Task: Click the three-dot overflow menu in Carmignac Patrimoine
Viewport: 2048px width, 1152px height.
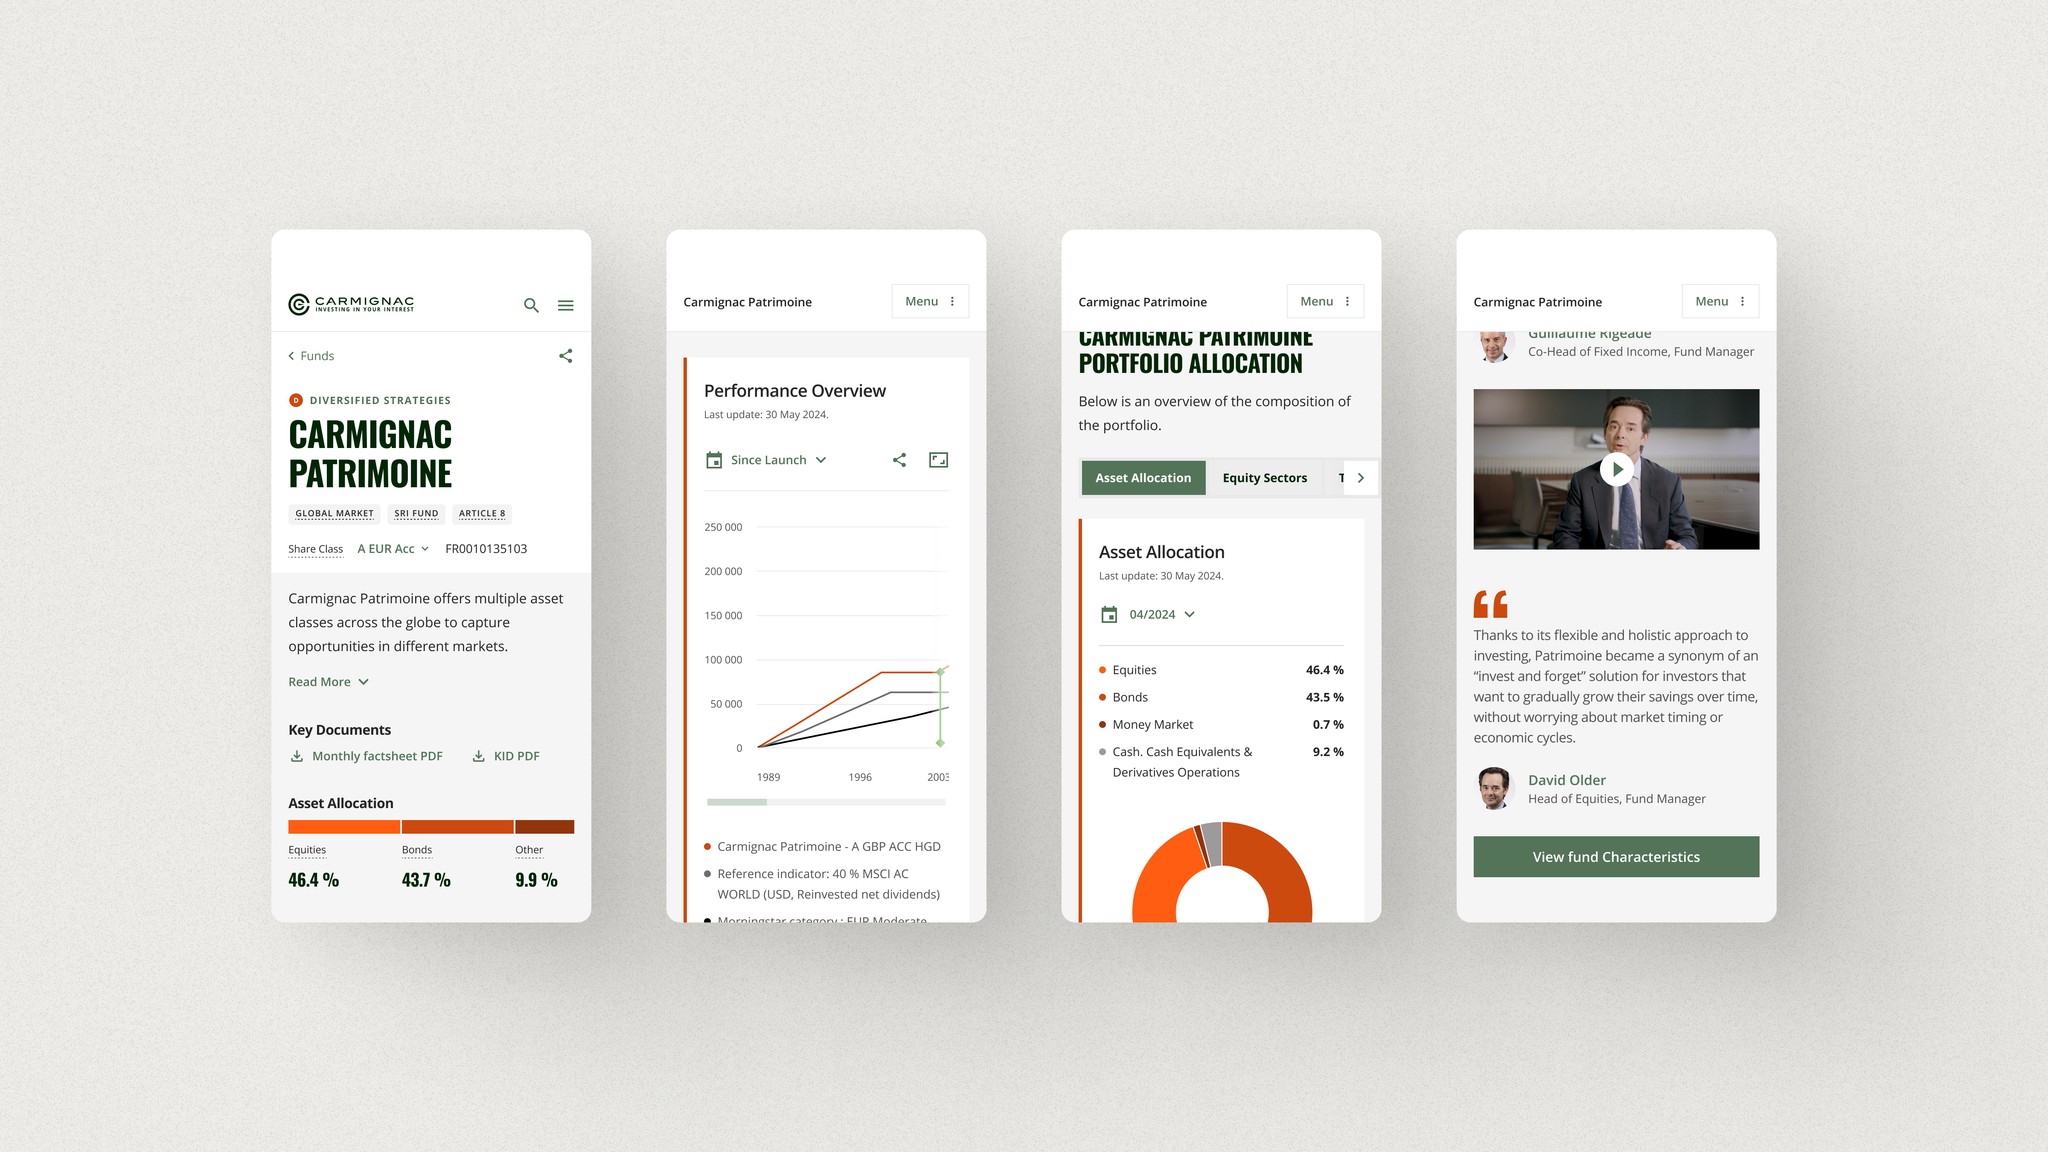Action: [951, 301]
